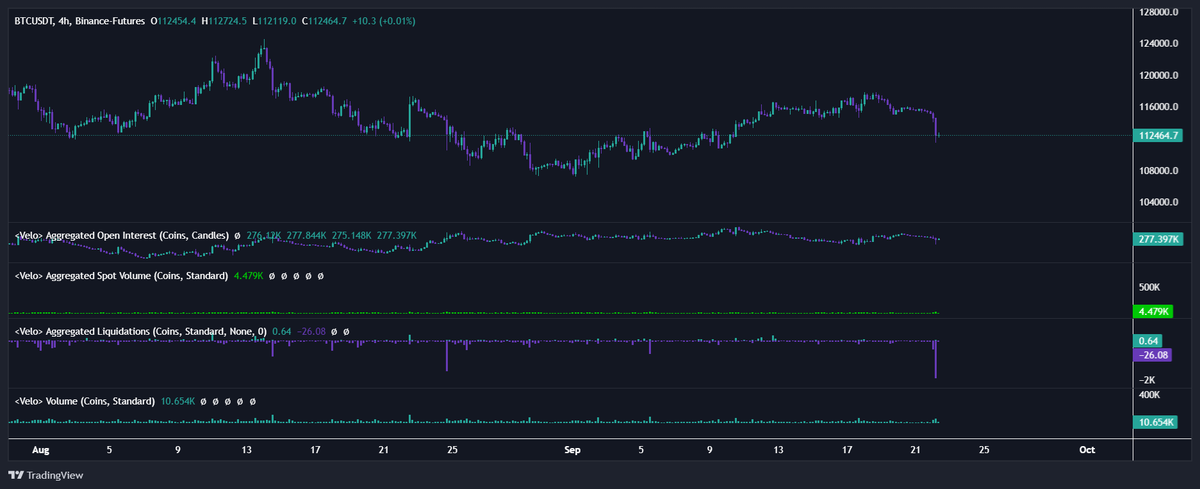1200x489 pixels.
Task: Click the green 4.479K value in Spot Volume legend
Action: pyautogui.click(x=247, y=275)
